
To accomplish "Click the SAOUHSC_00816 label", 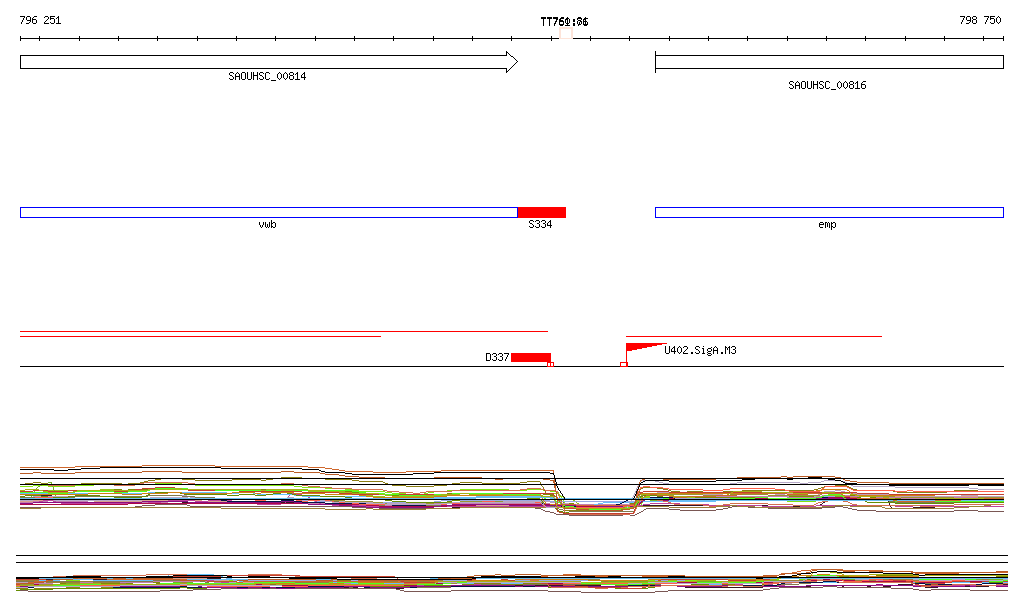I will coord(827,86).
